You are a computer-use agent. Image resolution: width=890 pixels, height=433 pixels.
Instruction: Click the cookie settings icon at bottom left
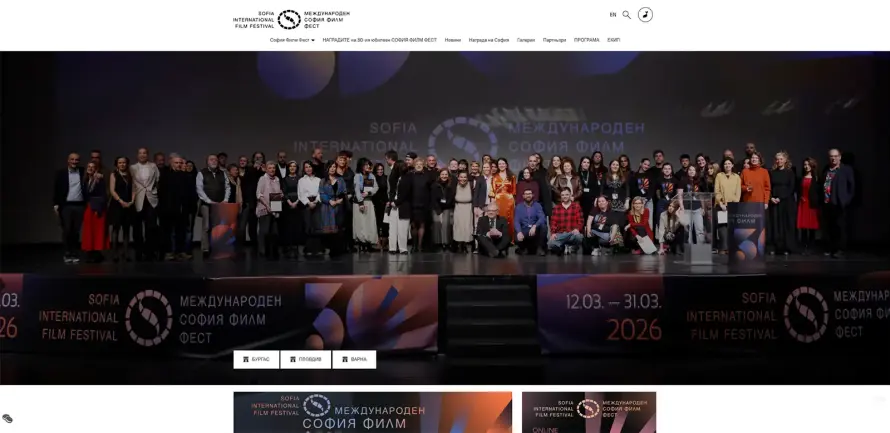click(x=7, y=418)
